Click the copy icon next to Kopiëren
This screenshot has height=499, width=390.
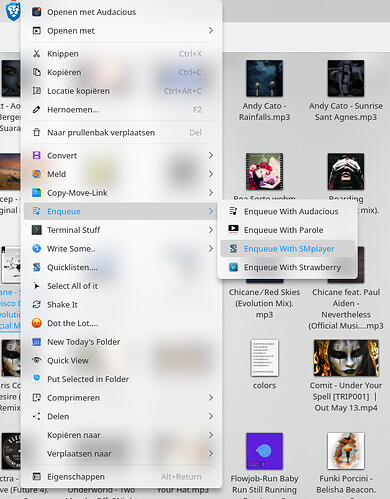click(x=37, y=72)
